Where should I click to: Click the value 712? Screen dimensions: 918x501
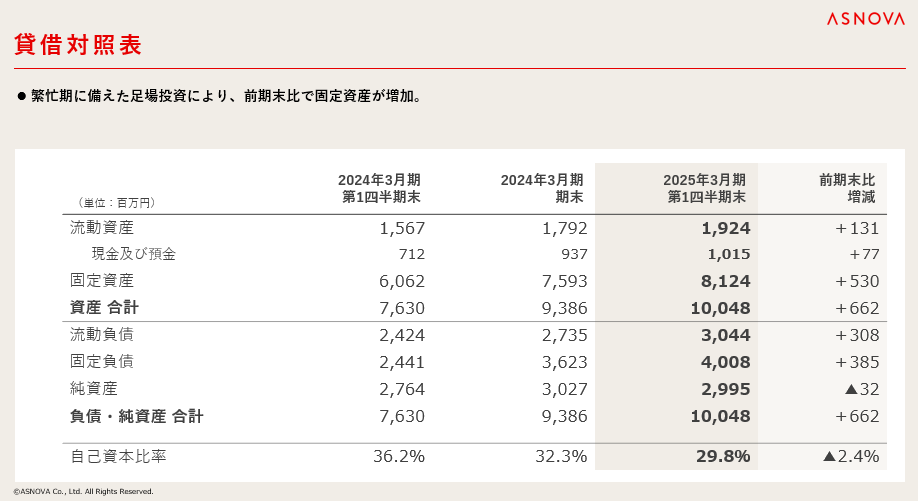point(412,254)
